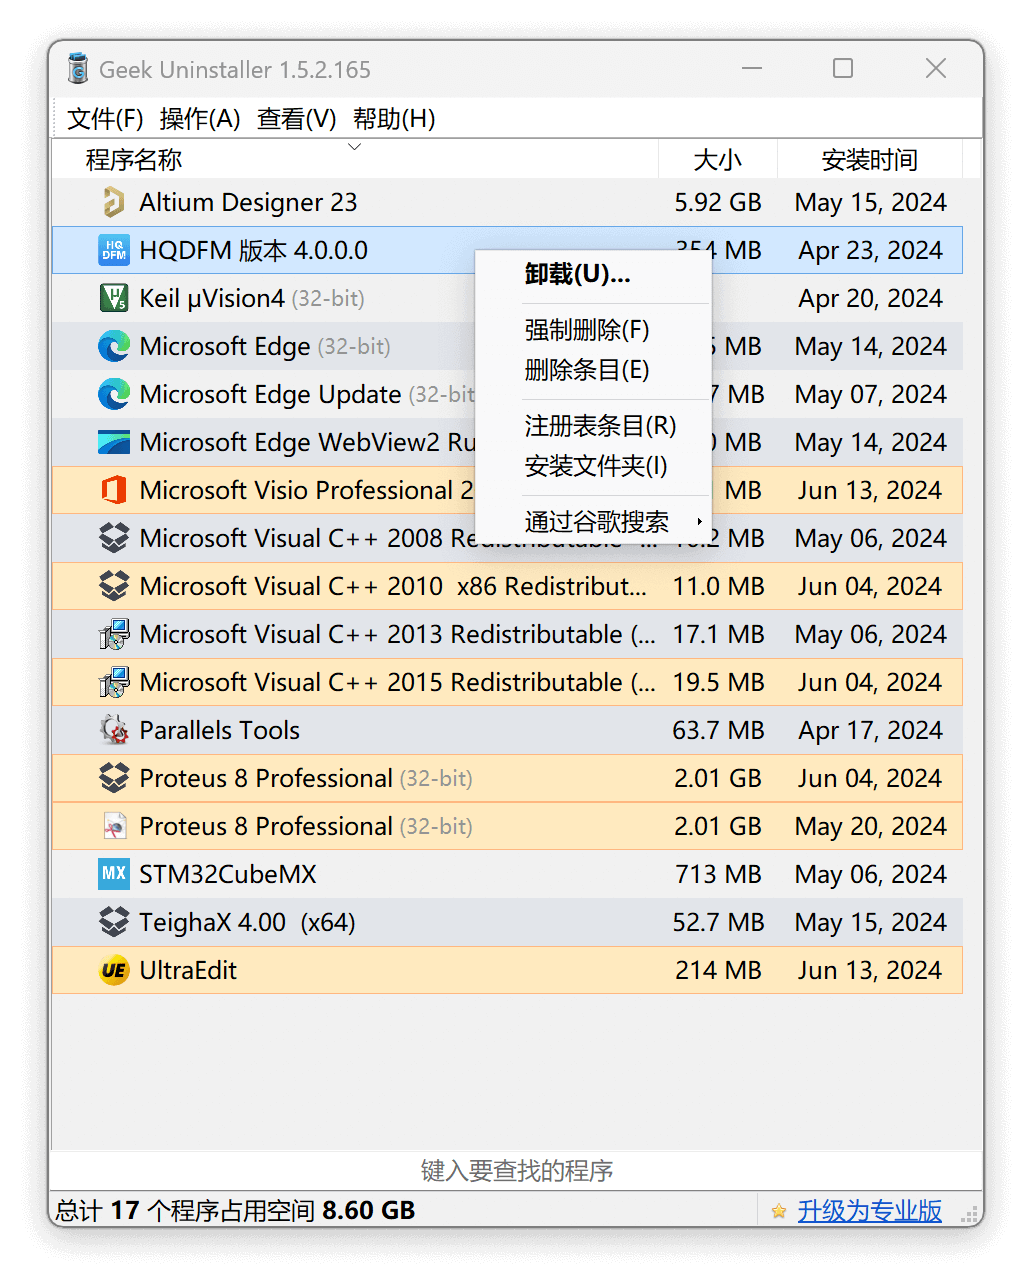This screenshot has height=1282, width=1032.
Task: Open the 升级为专业版 link
Action: point(868,1210)
